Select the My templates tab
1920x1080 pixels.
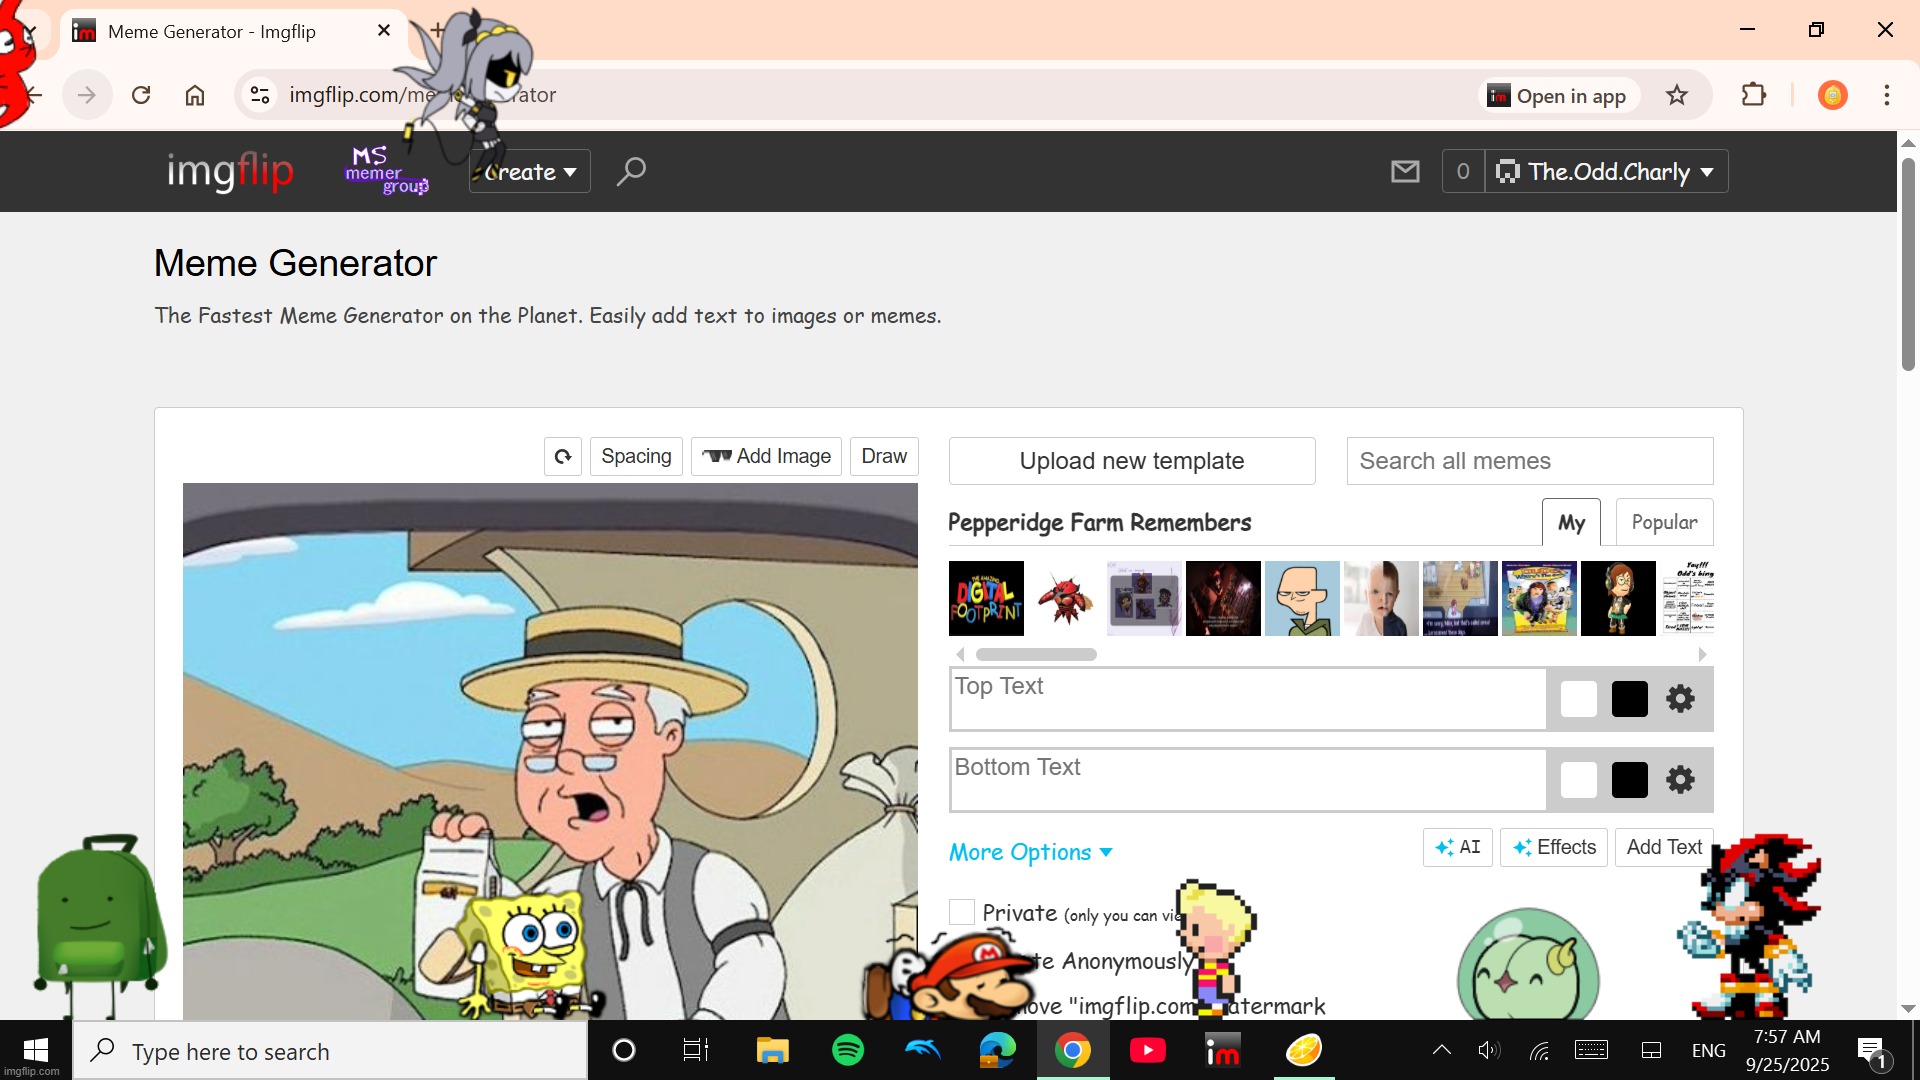(1571, 522)
